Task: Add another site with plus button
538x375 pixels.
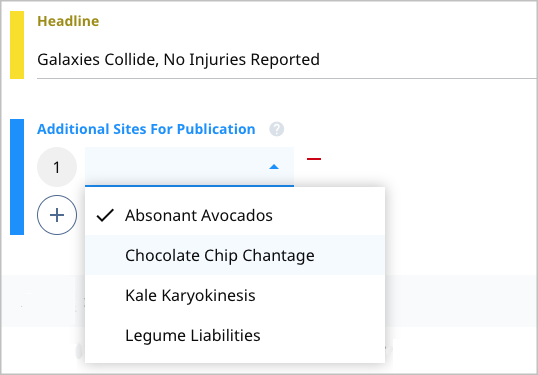Action: click(57, 215)
